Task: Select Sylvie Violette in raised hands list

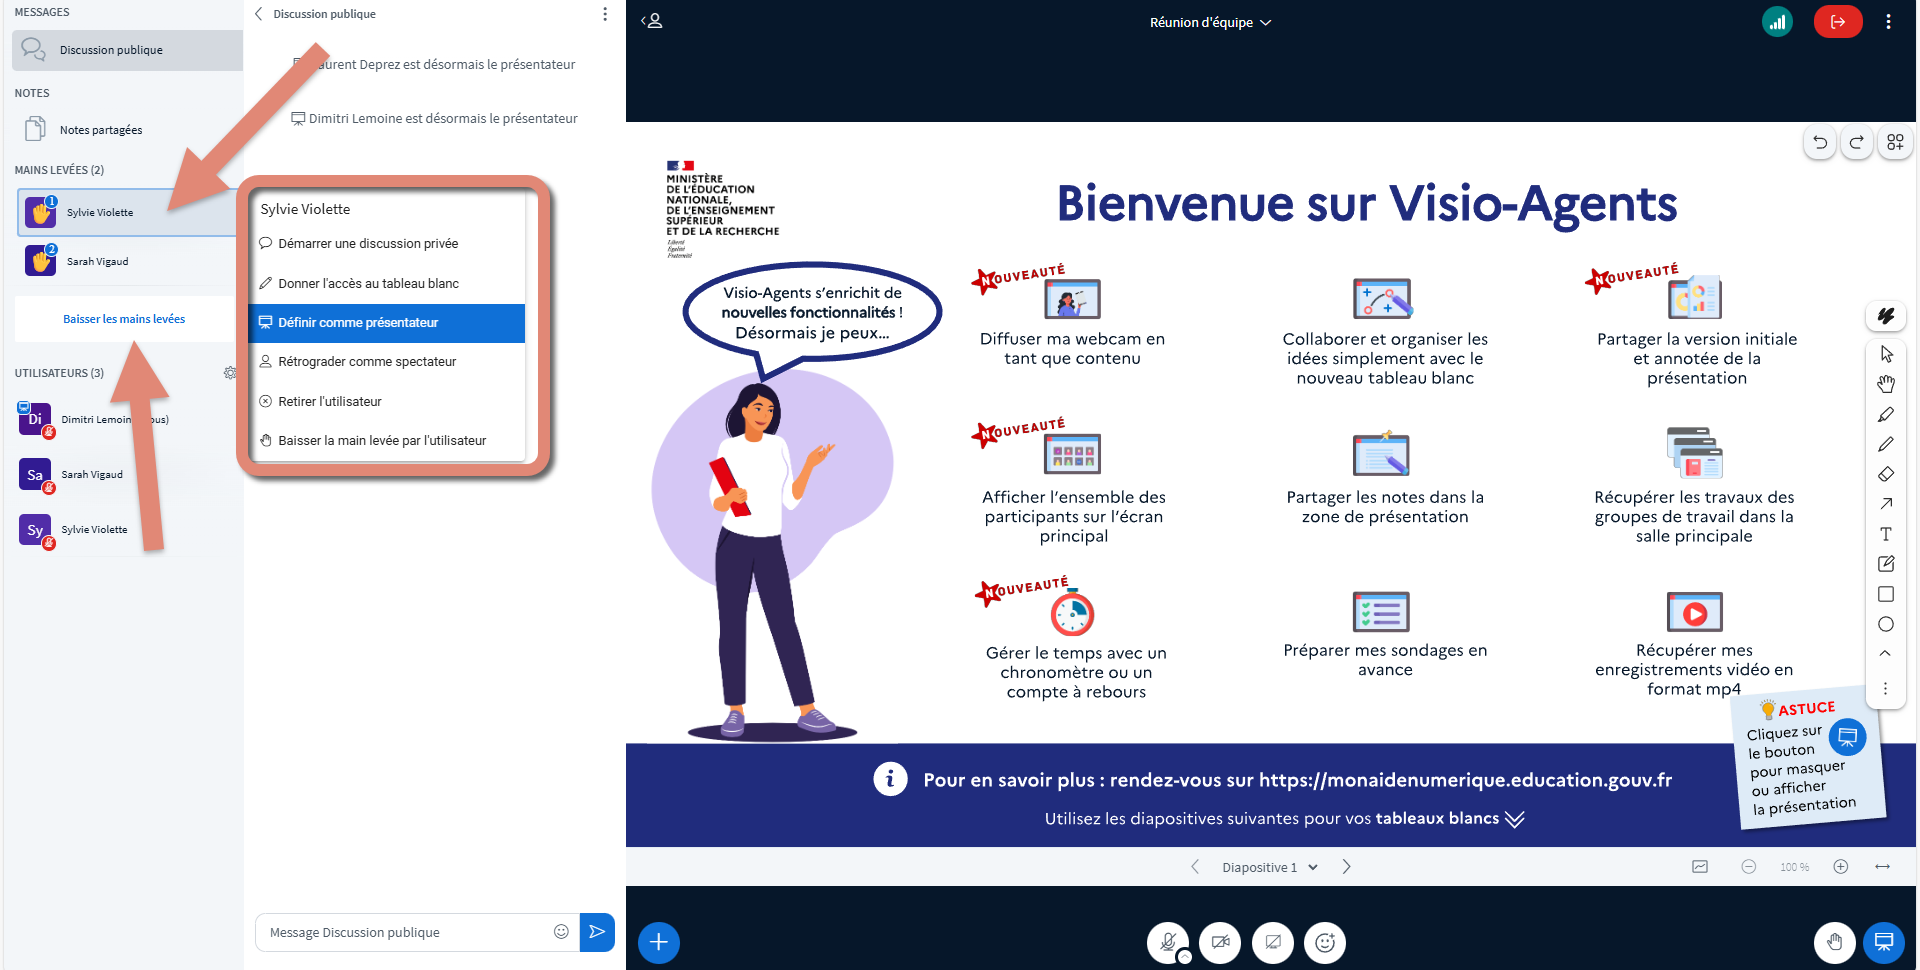Action: [127, 213]
